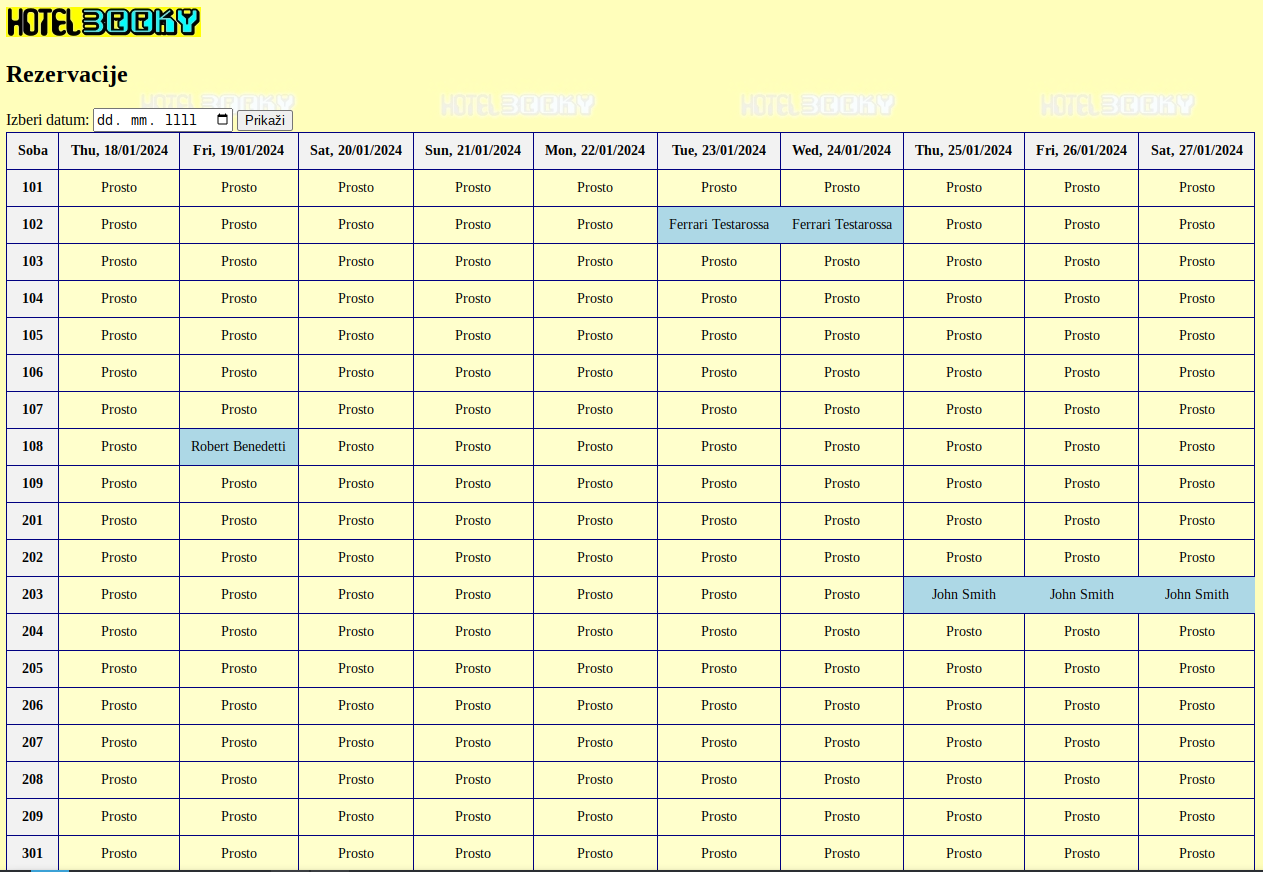The image size is (1263, 872).
Task: Click the Soba column header
Action: pos(33,151)
